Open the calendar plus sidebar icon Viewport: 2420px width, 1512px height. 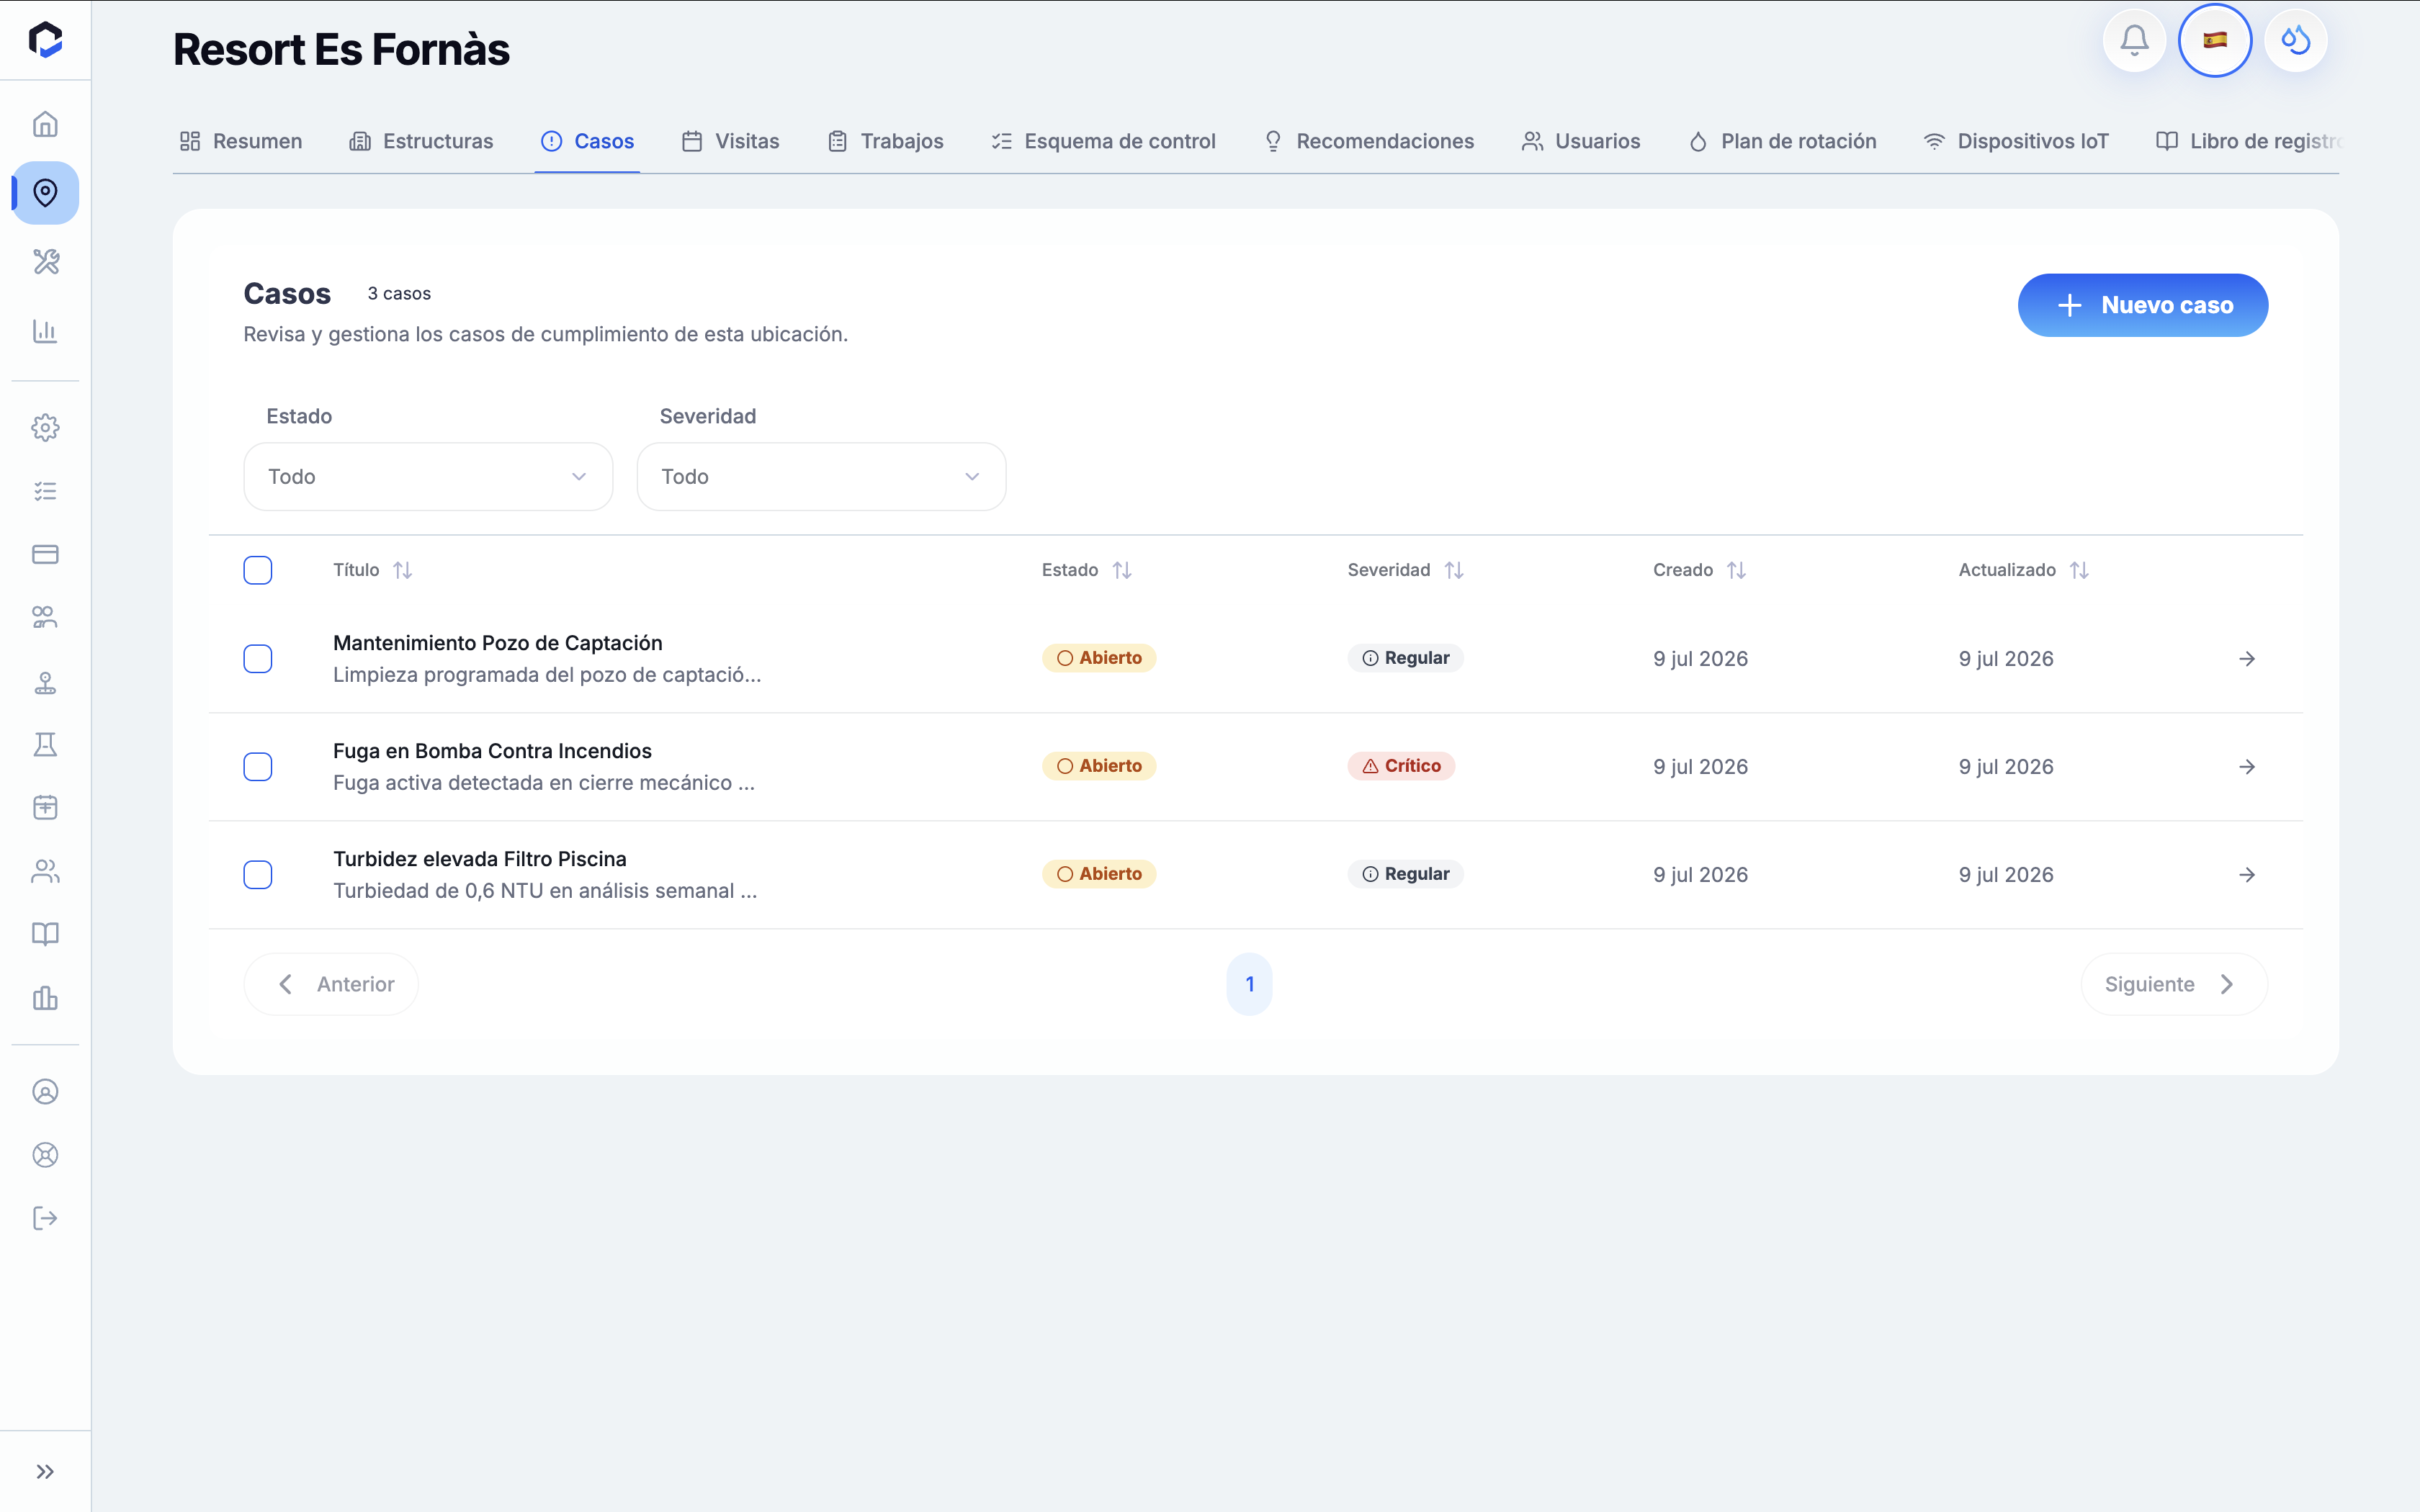click(x=45, y=808)
